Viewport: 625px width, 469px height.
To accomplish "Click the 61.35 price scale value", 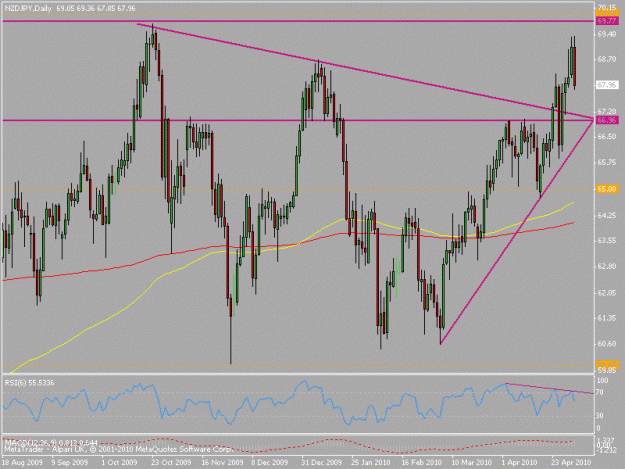I will coord(607,318).
